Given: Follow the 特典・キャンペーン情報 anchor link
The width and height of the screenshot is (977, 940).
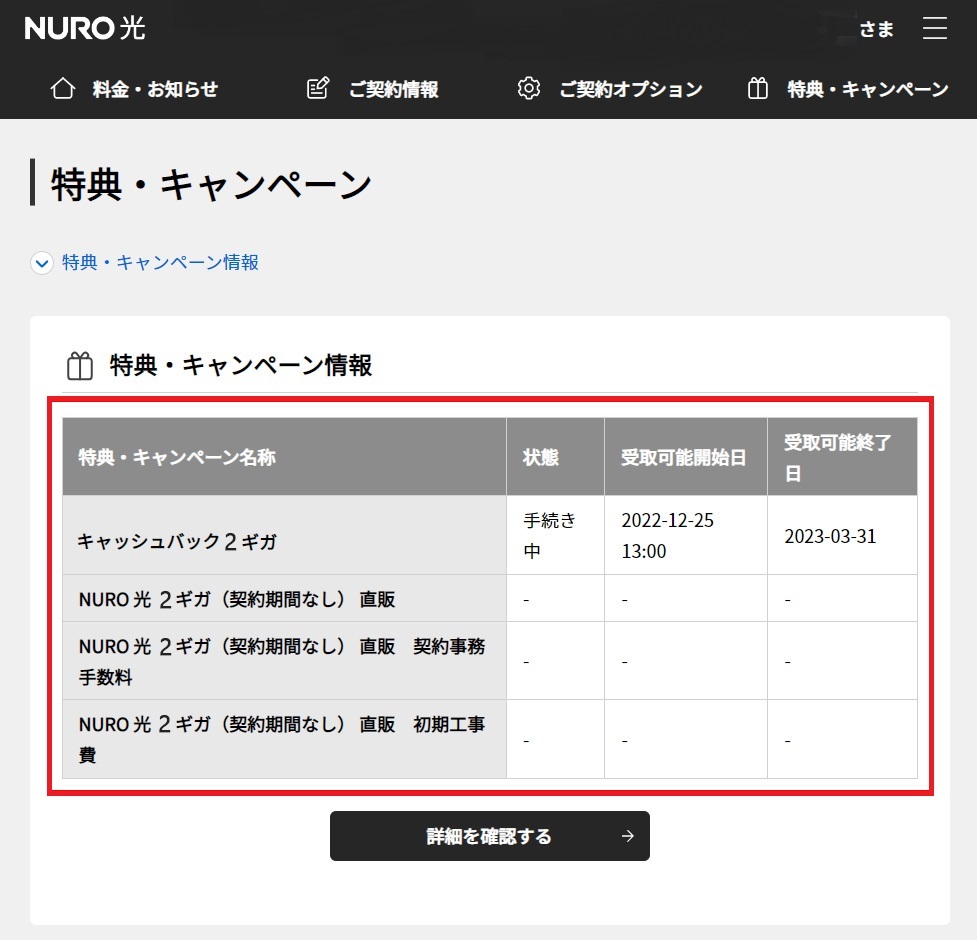Looking at the screenshot, I should point(160,263).
